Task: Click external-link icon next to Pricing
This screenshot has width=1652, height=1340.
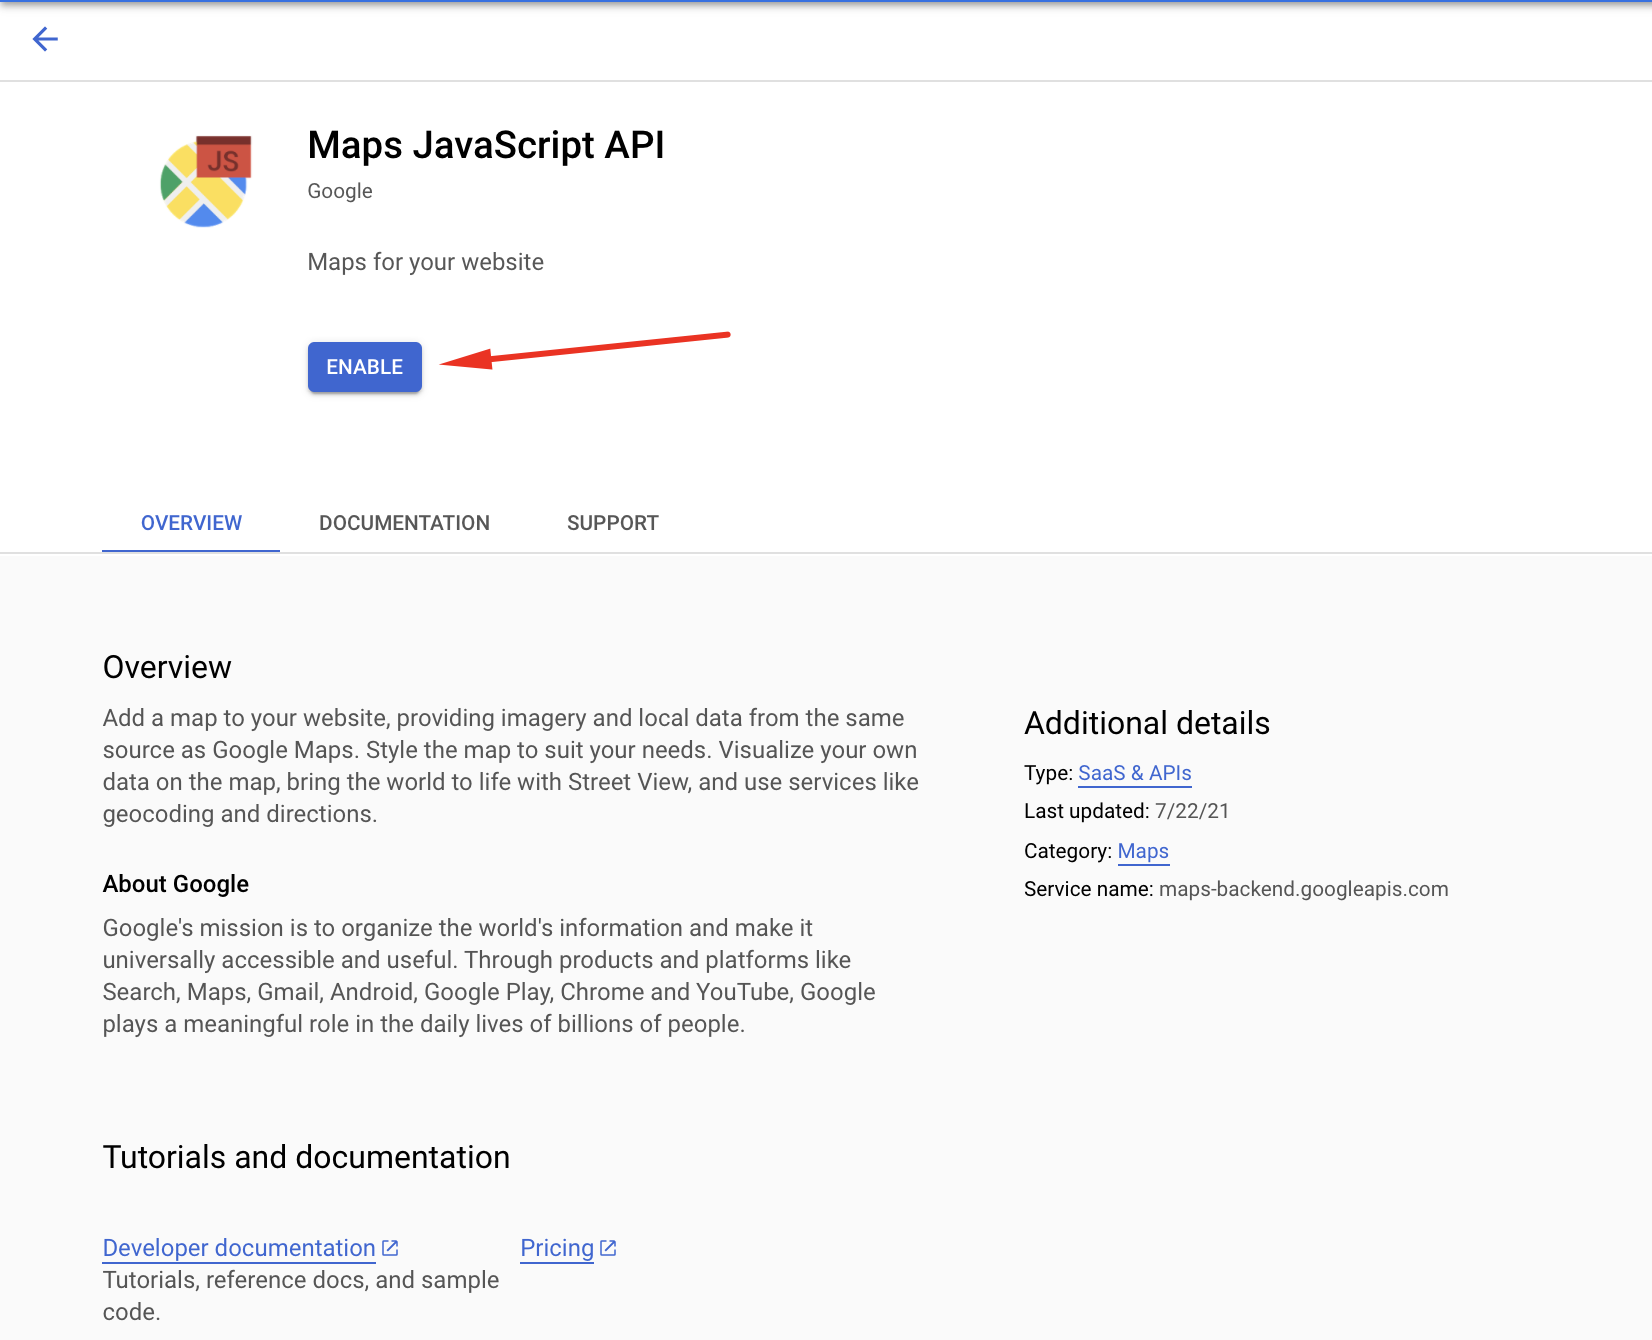Action: (x=608, y=1248)
